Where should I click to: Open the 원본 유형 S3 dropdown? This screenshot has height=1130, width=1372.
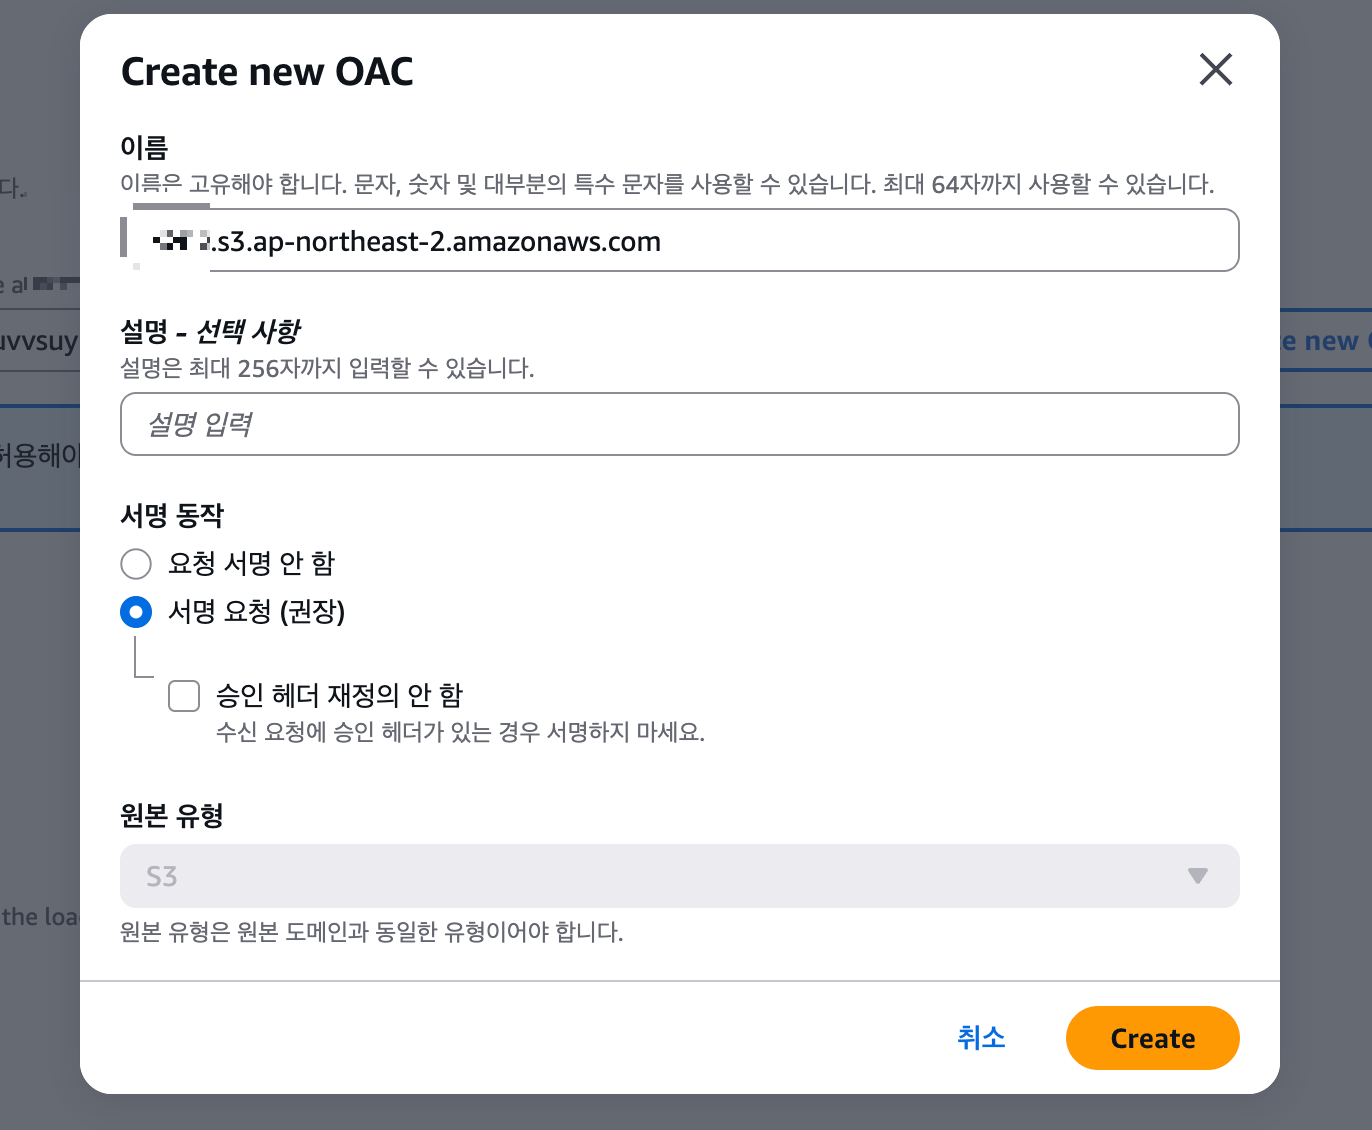click(x=680, y=876)
